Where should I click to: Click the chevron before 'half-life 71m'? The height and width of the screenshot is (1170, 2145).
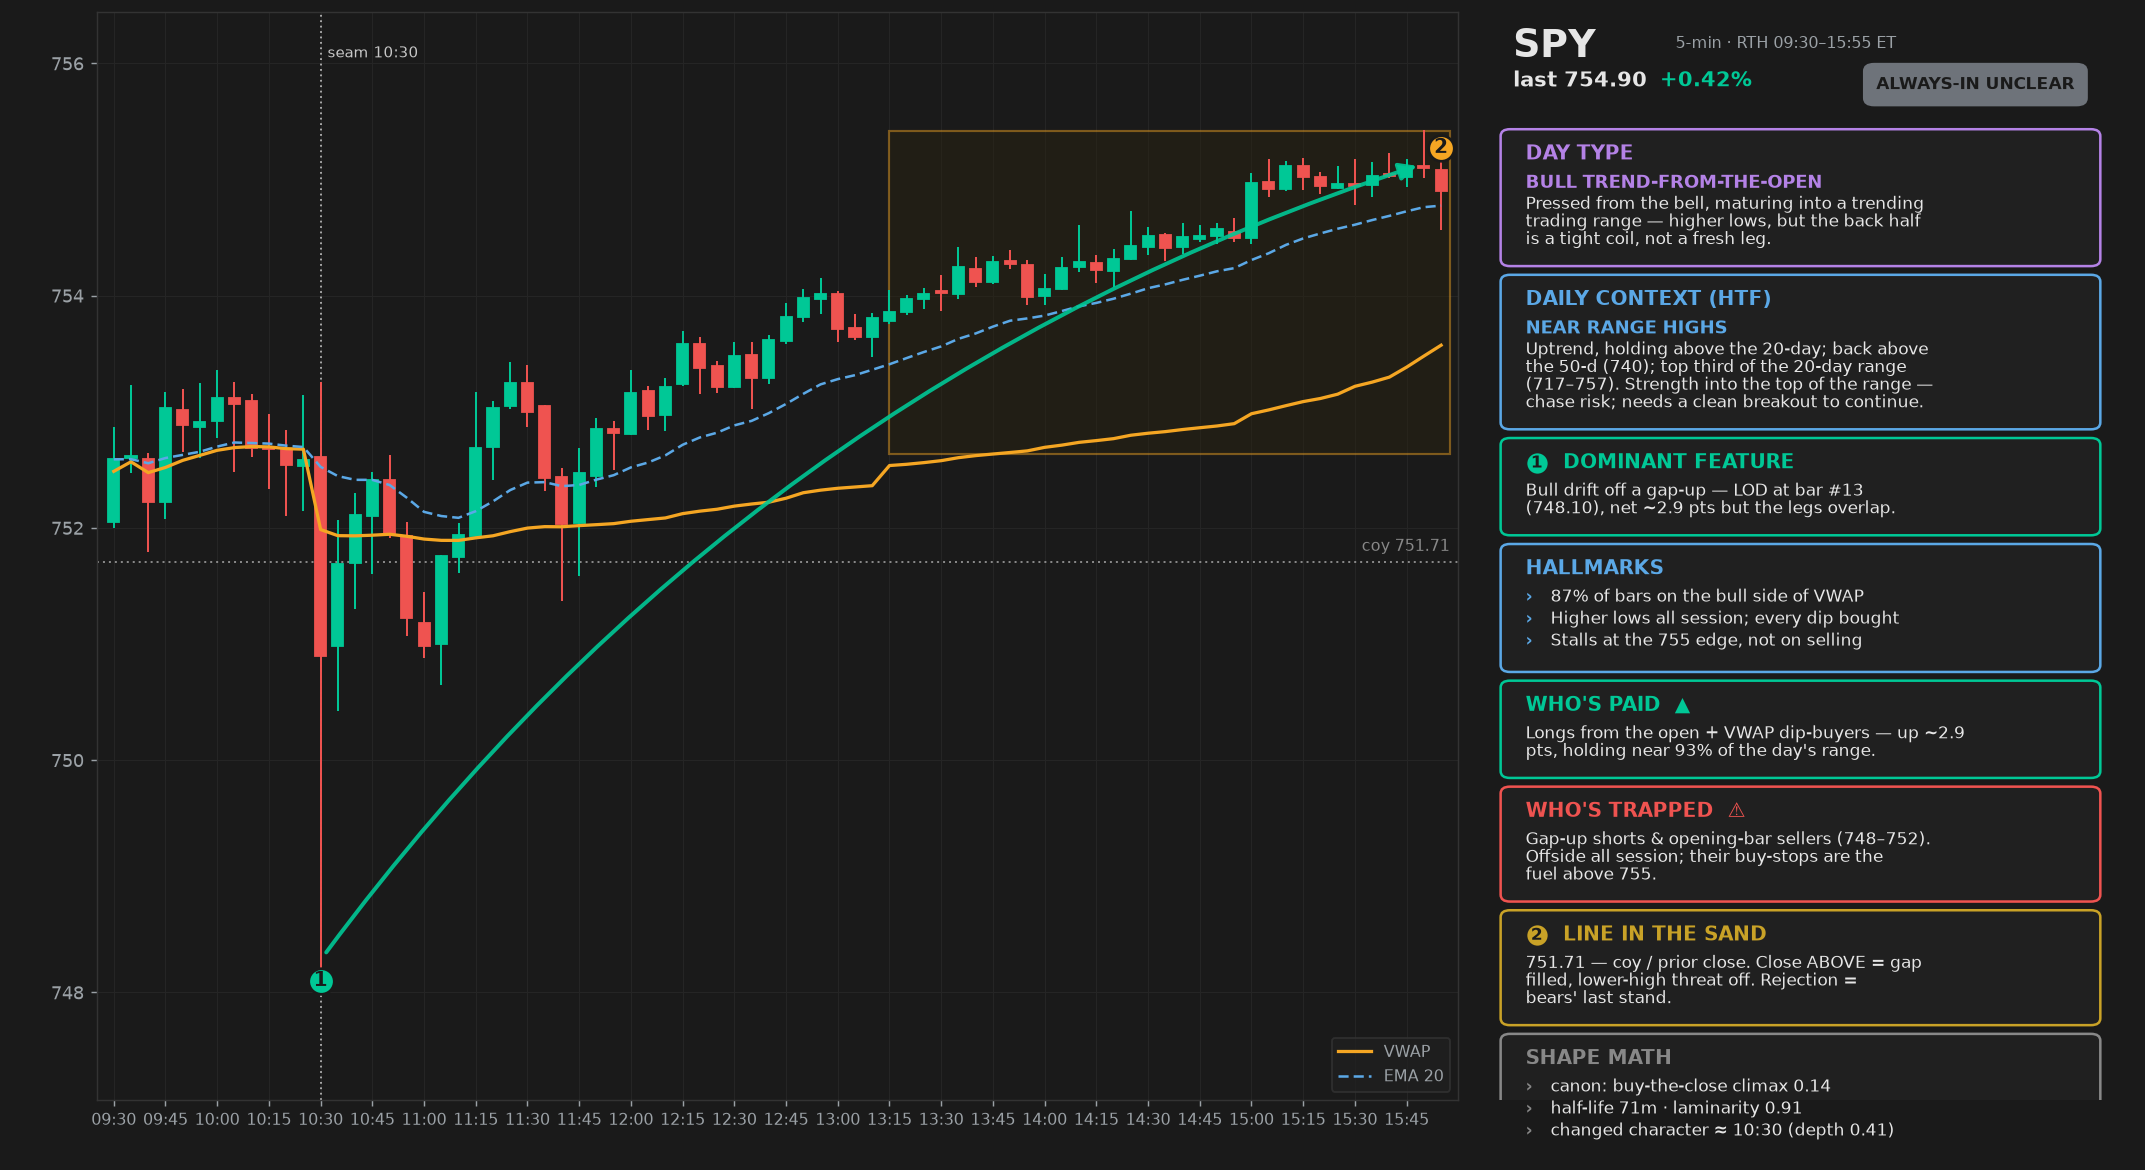coord(1529,1109)
